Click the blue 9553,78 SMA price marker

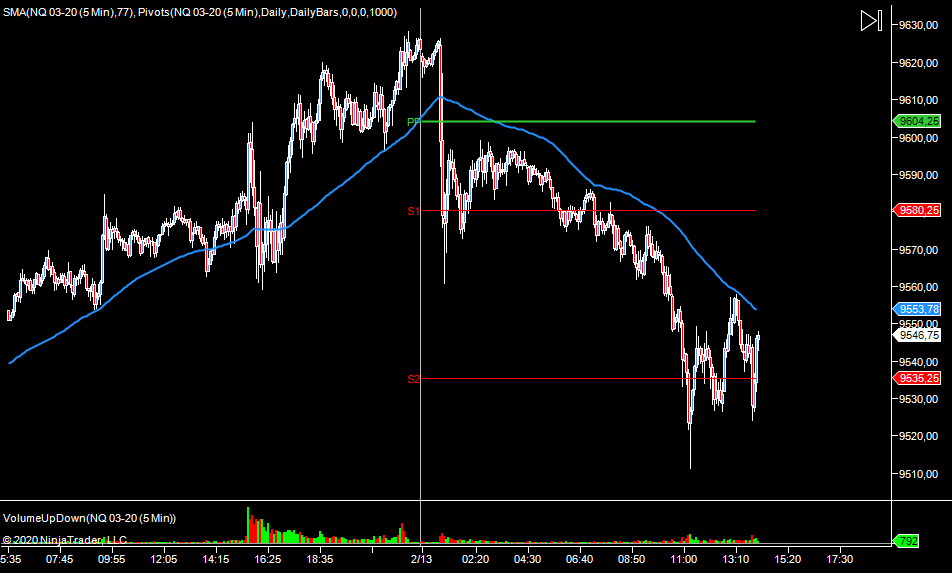(x=917, y=309)
